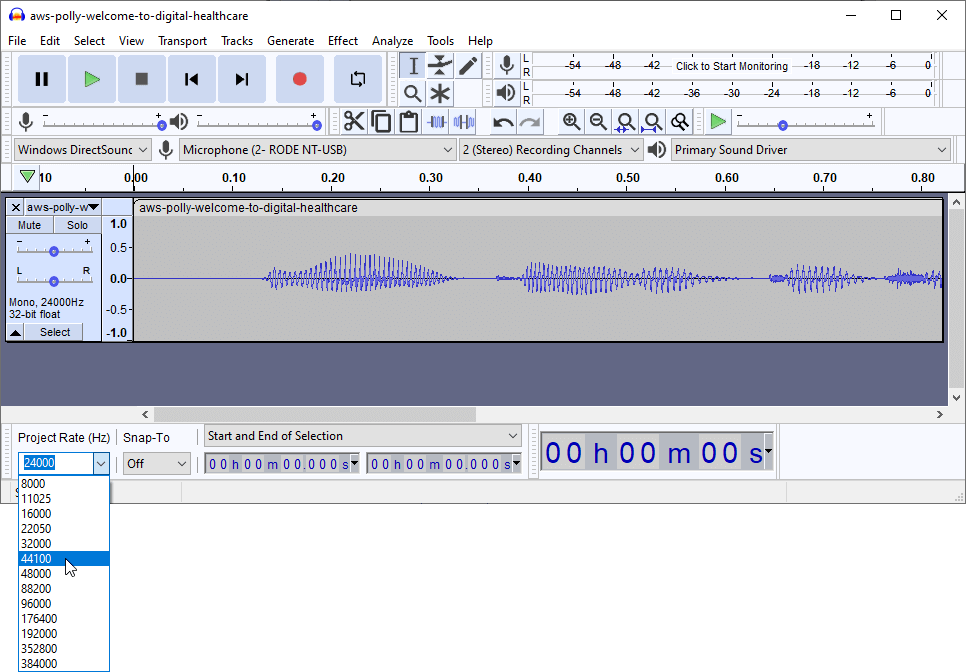The height and width of the screenshot is (672, 966).
Task: Solo the aws-polly track
Action: [x=78, y=225]
